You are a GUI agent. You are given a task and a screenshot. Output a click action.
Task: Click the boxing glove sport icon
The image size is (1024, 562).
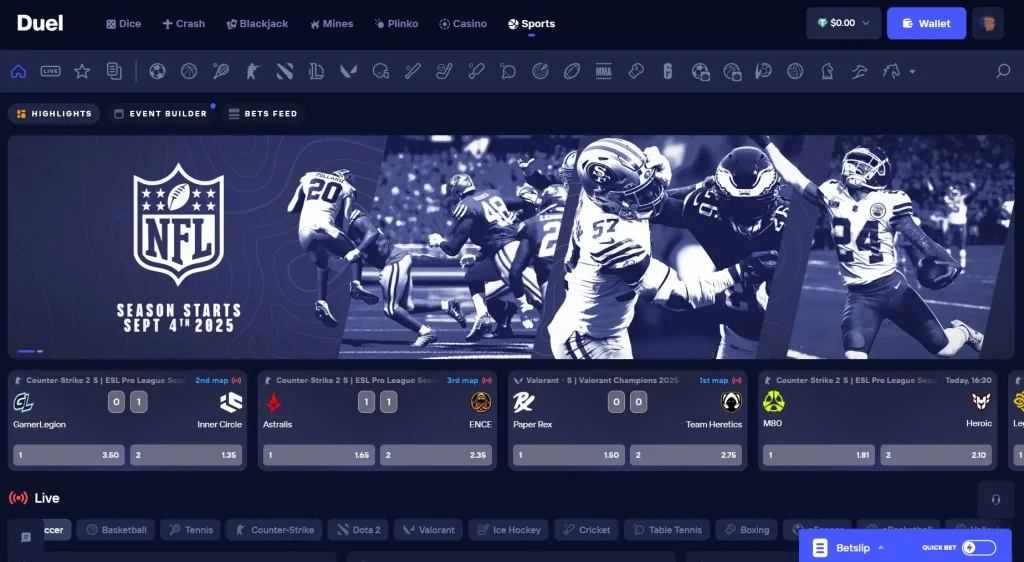635,71
